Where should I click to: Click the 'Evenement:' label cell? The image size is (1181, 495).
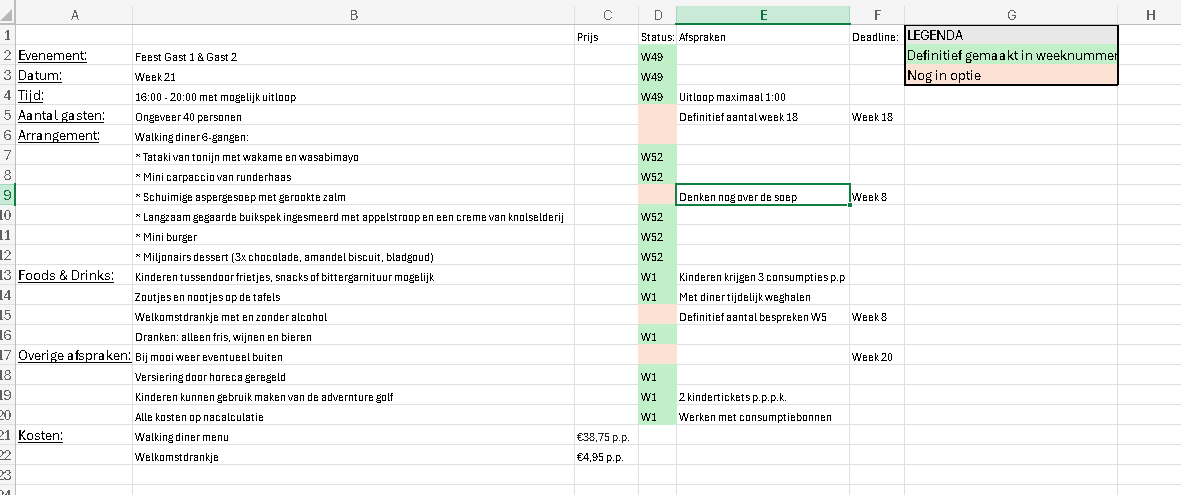coord(76,56)
